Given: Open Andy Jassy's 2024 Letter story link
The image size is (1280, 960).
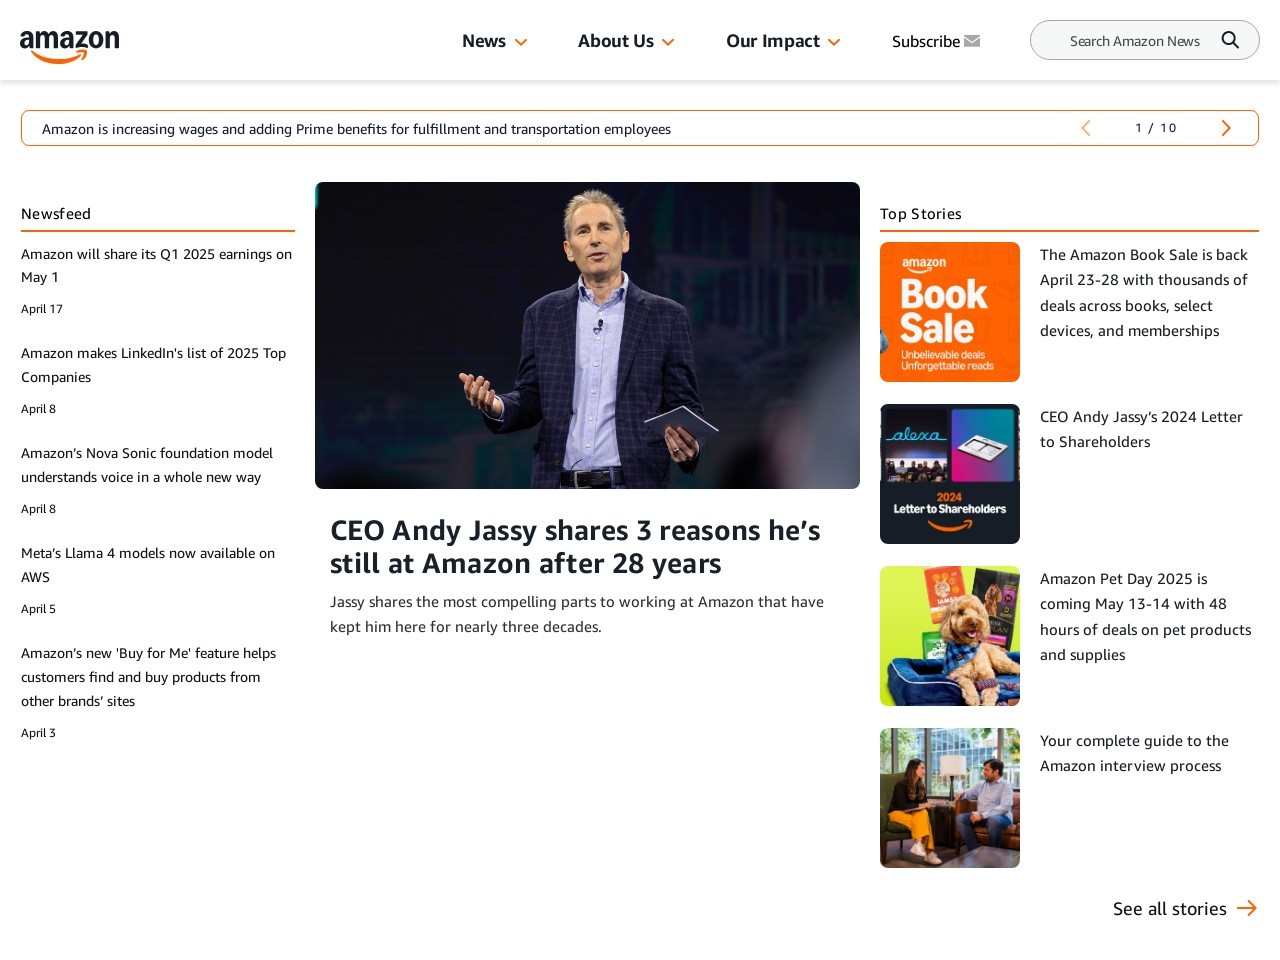Looking at the screenshot, I should [1141, 429].
